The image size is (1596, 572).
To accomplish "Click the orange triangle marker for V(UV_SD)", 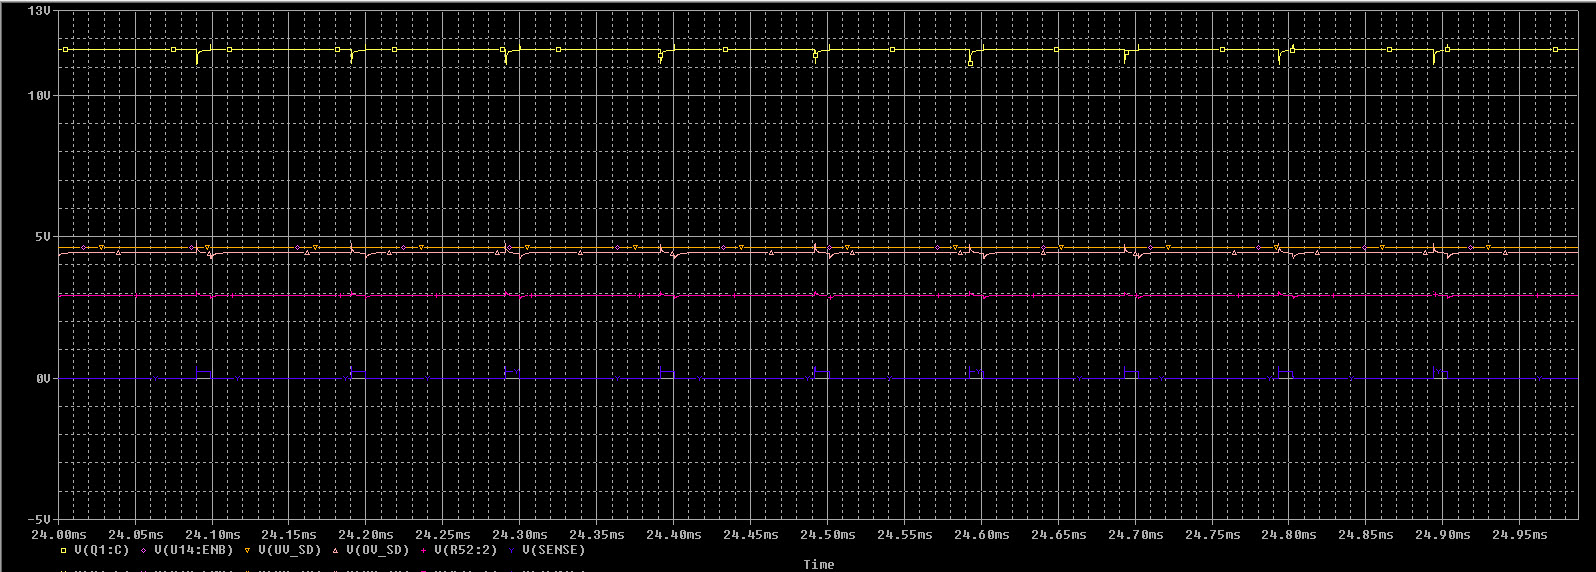I will [247, 550].
